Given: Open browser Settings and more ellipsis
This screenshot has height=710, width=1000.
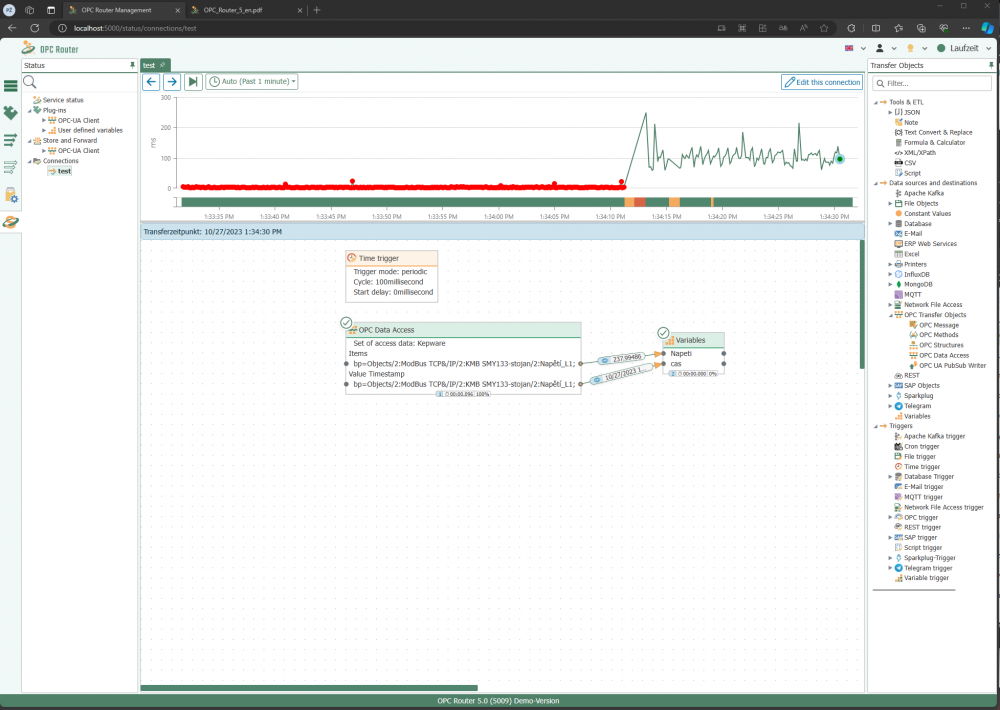Looking at the screenshot, I should click(966, 28).
